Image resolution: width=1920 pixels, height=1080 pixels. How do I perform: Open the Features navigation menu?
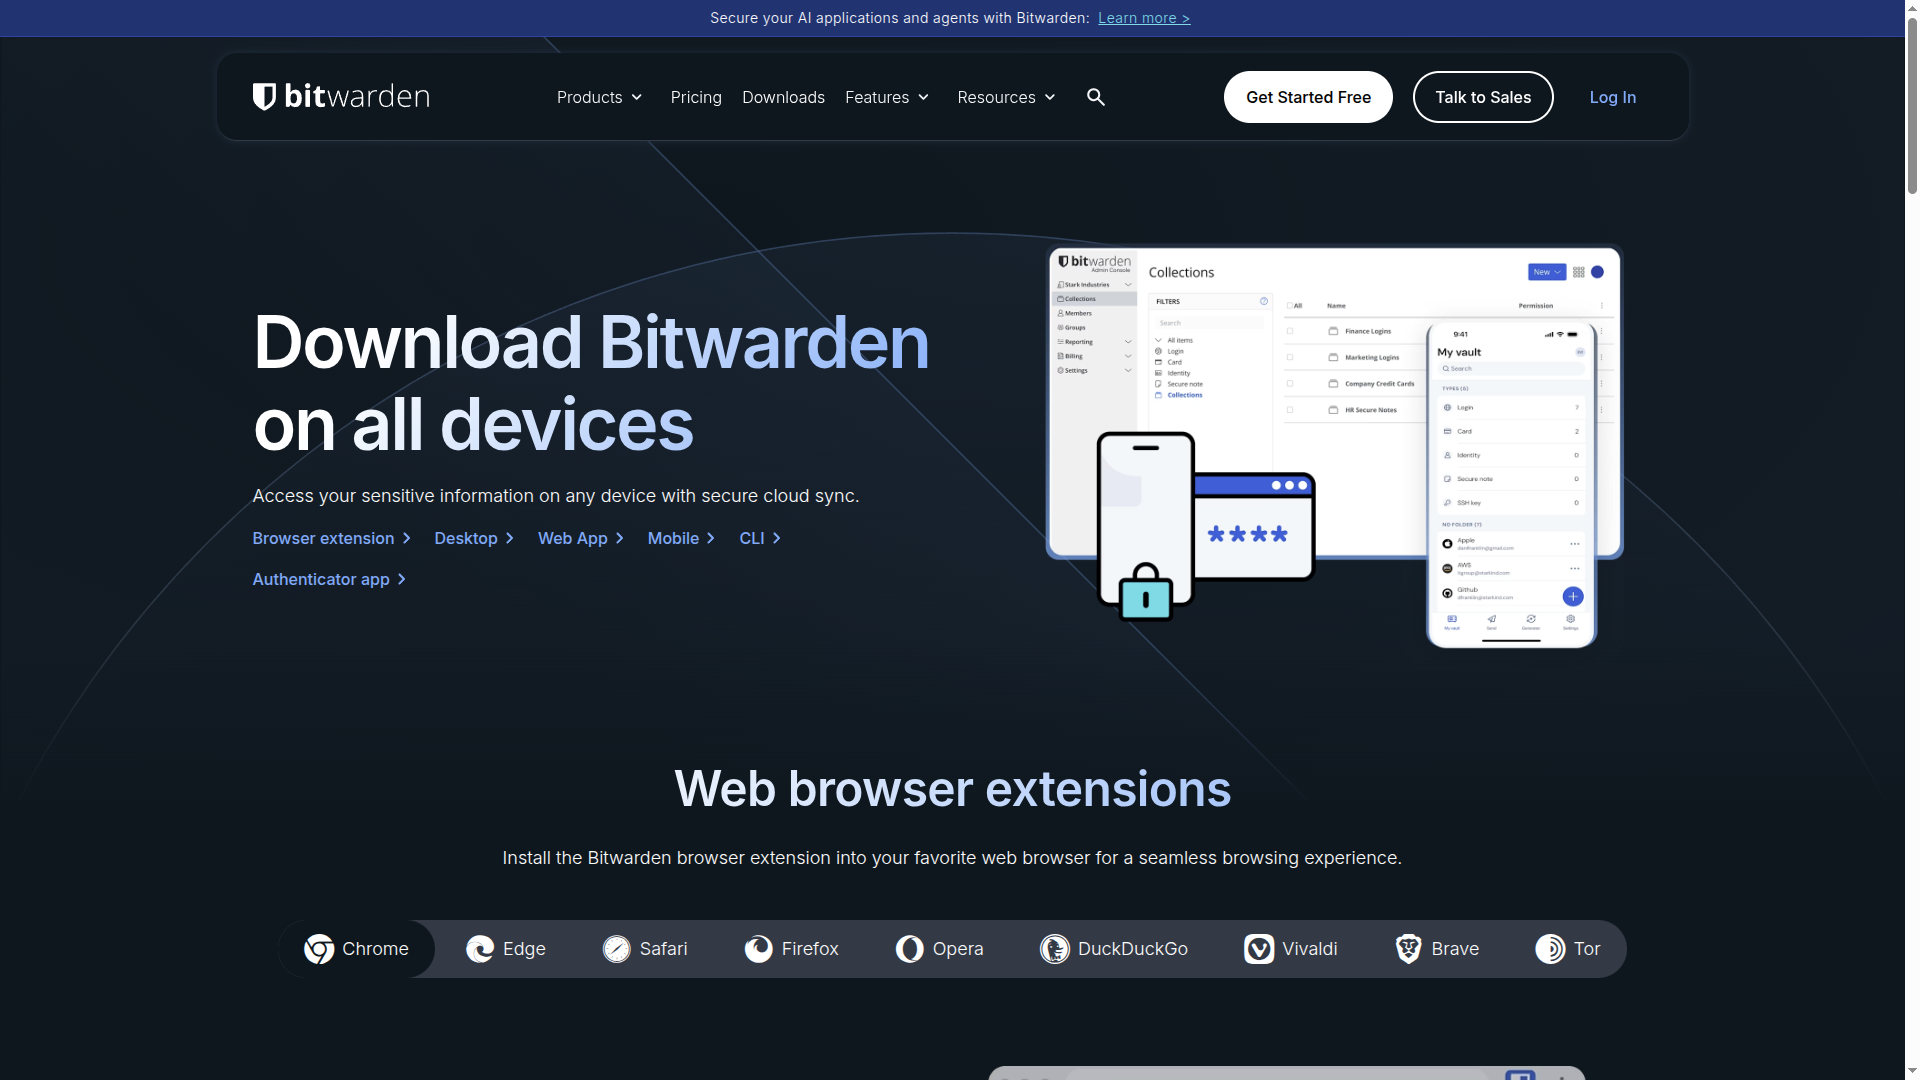coord(888,97)
